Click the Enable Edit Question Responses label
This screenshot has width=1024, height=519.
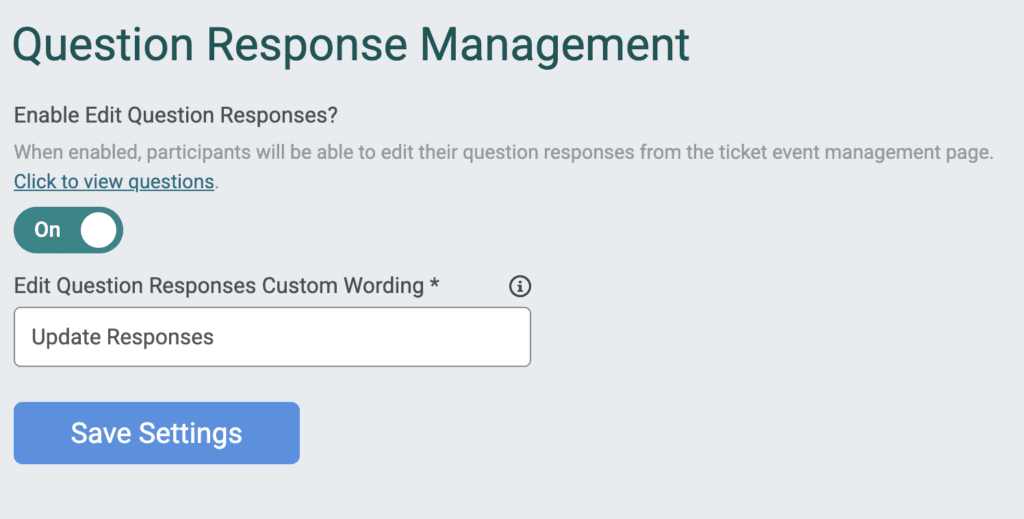176,116
